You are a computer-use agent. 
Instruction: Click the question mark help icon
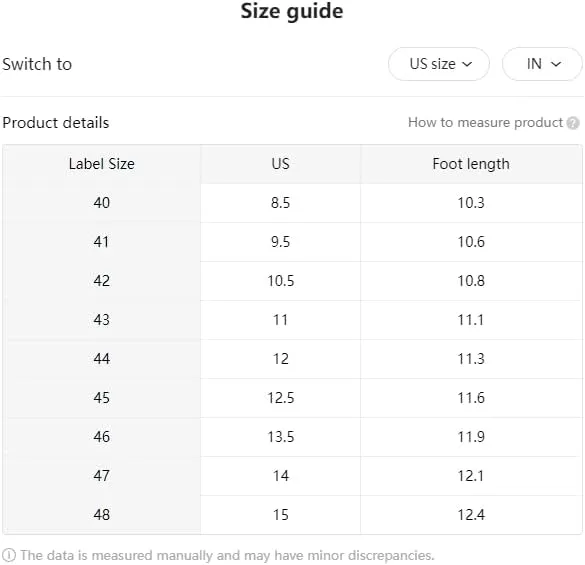click(x=573, y=123)
